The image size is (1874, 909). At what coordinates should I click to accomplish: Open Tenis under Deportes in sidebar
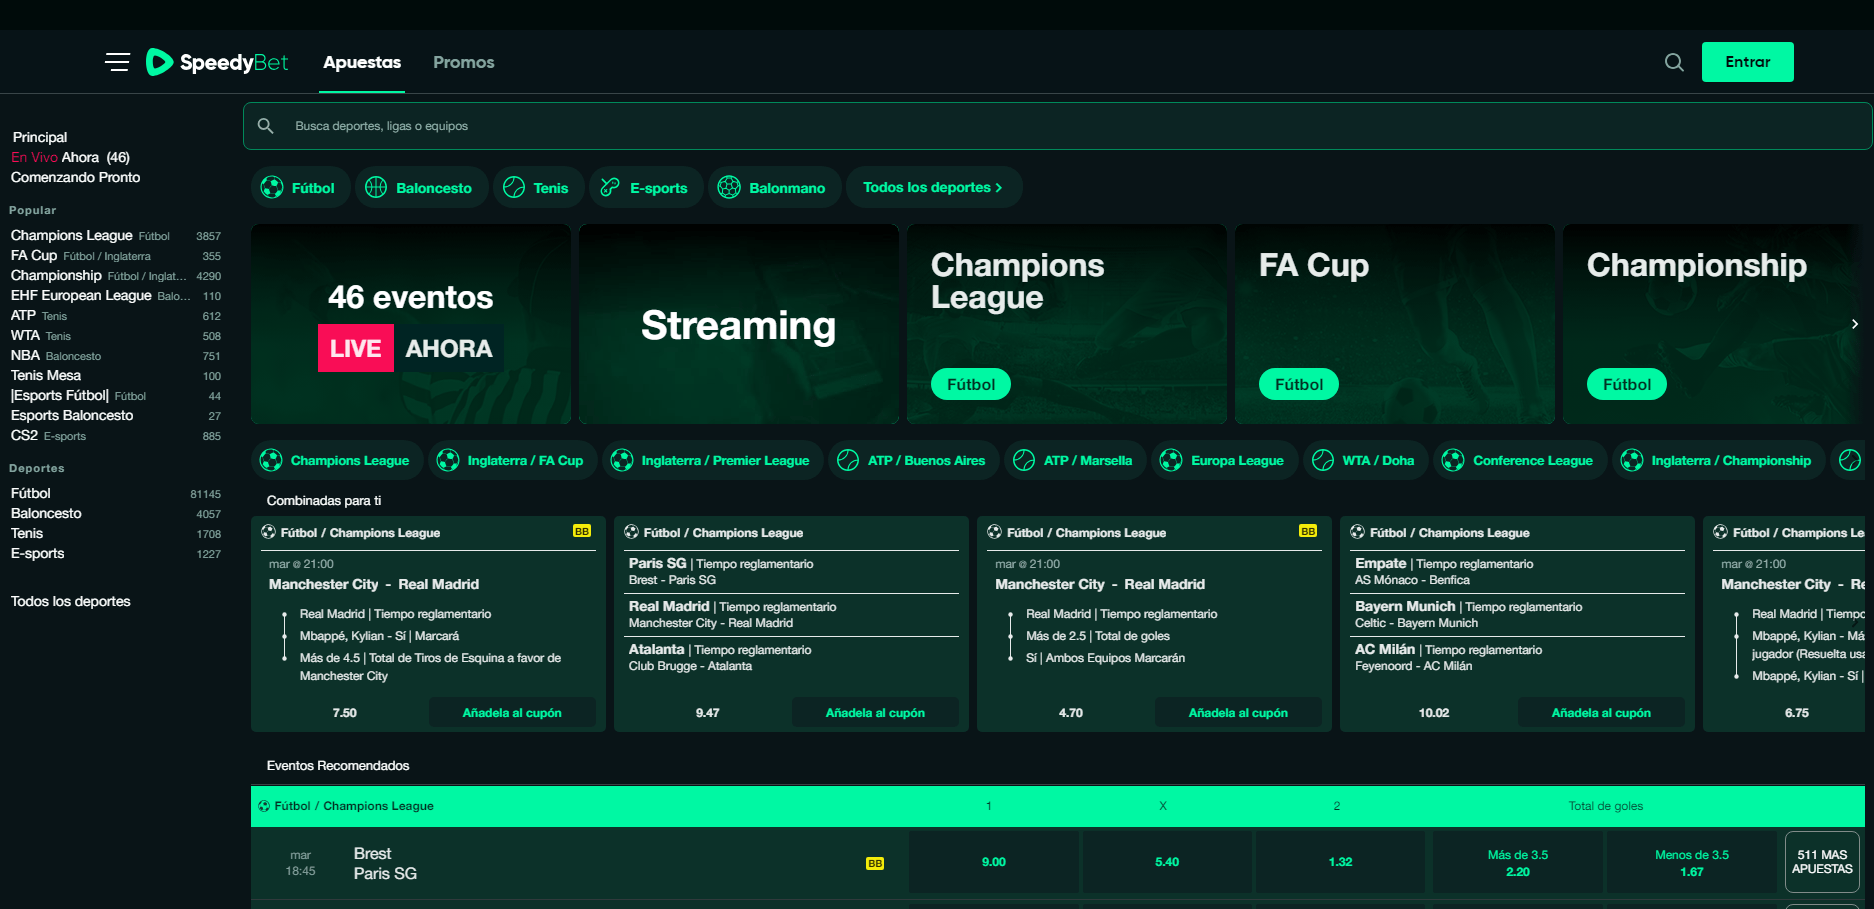coord(116,534)
